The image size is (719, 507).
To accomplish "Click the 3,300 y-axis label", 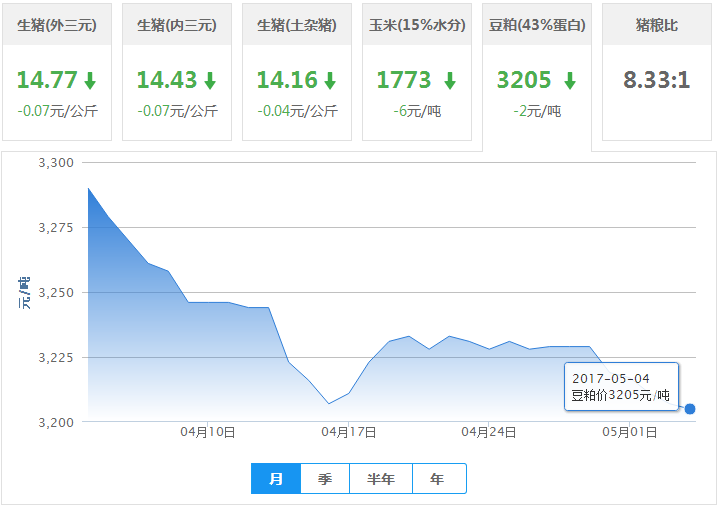I will pyautogui.click(x=56, y=163).
